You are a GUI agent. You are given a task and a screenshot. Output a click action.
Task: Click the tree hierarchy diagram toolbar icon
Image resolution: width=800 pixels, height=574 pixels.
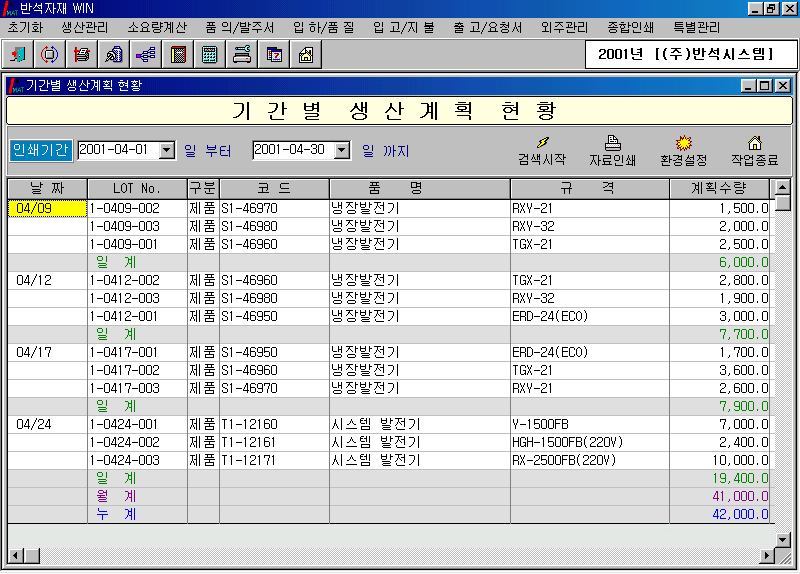145,54
